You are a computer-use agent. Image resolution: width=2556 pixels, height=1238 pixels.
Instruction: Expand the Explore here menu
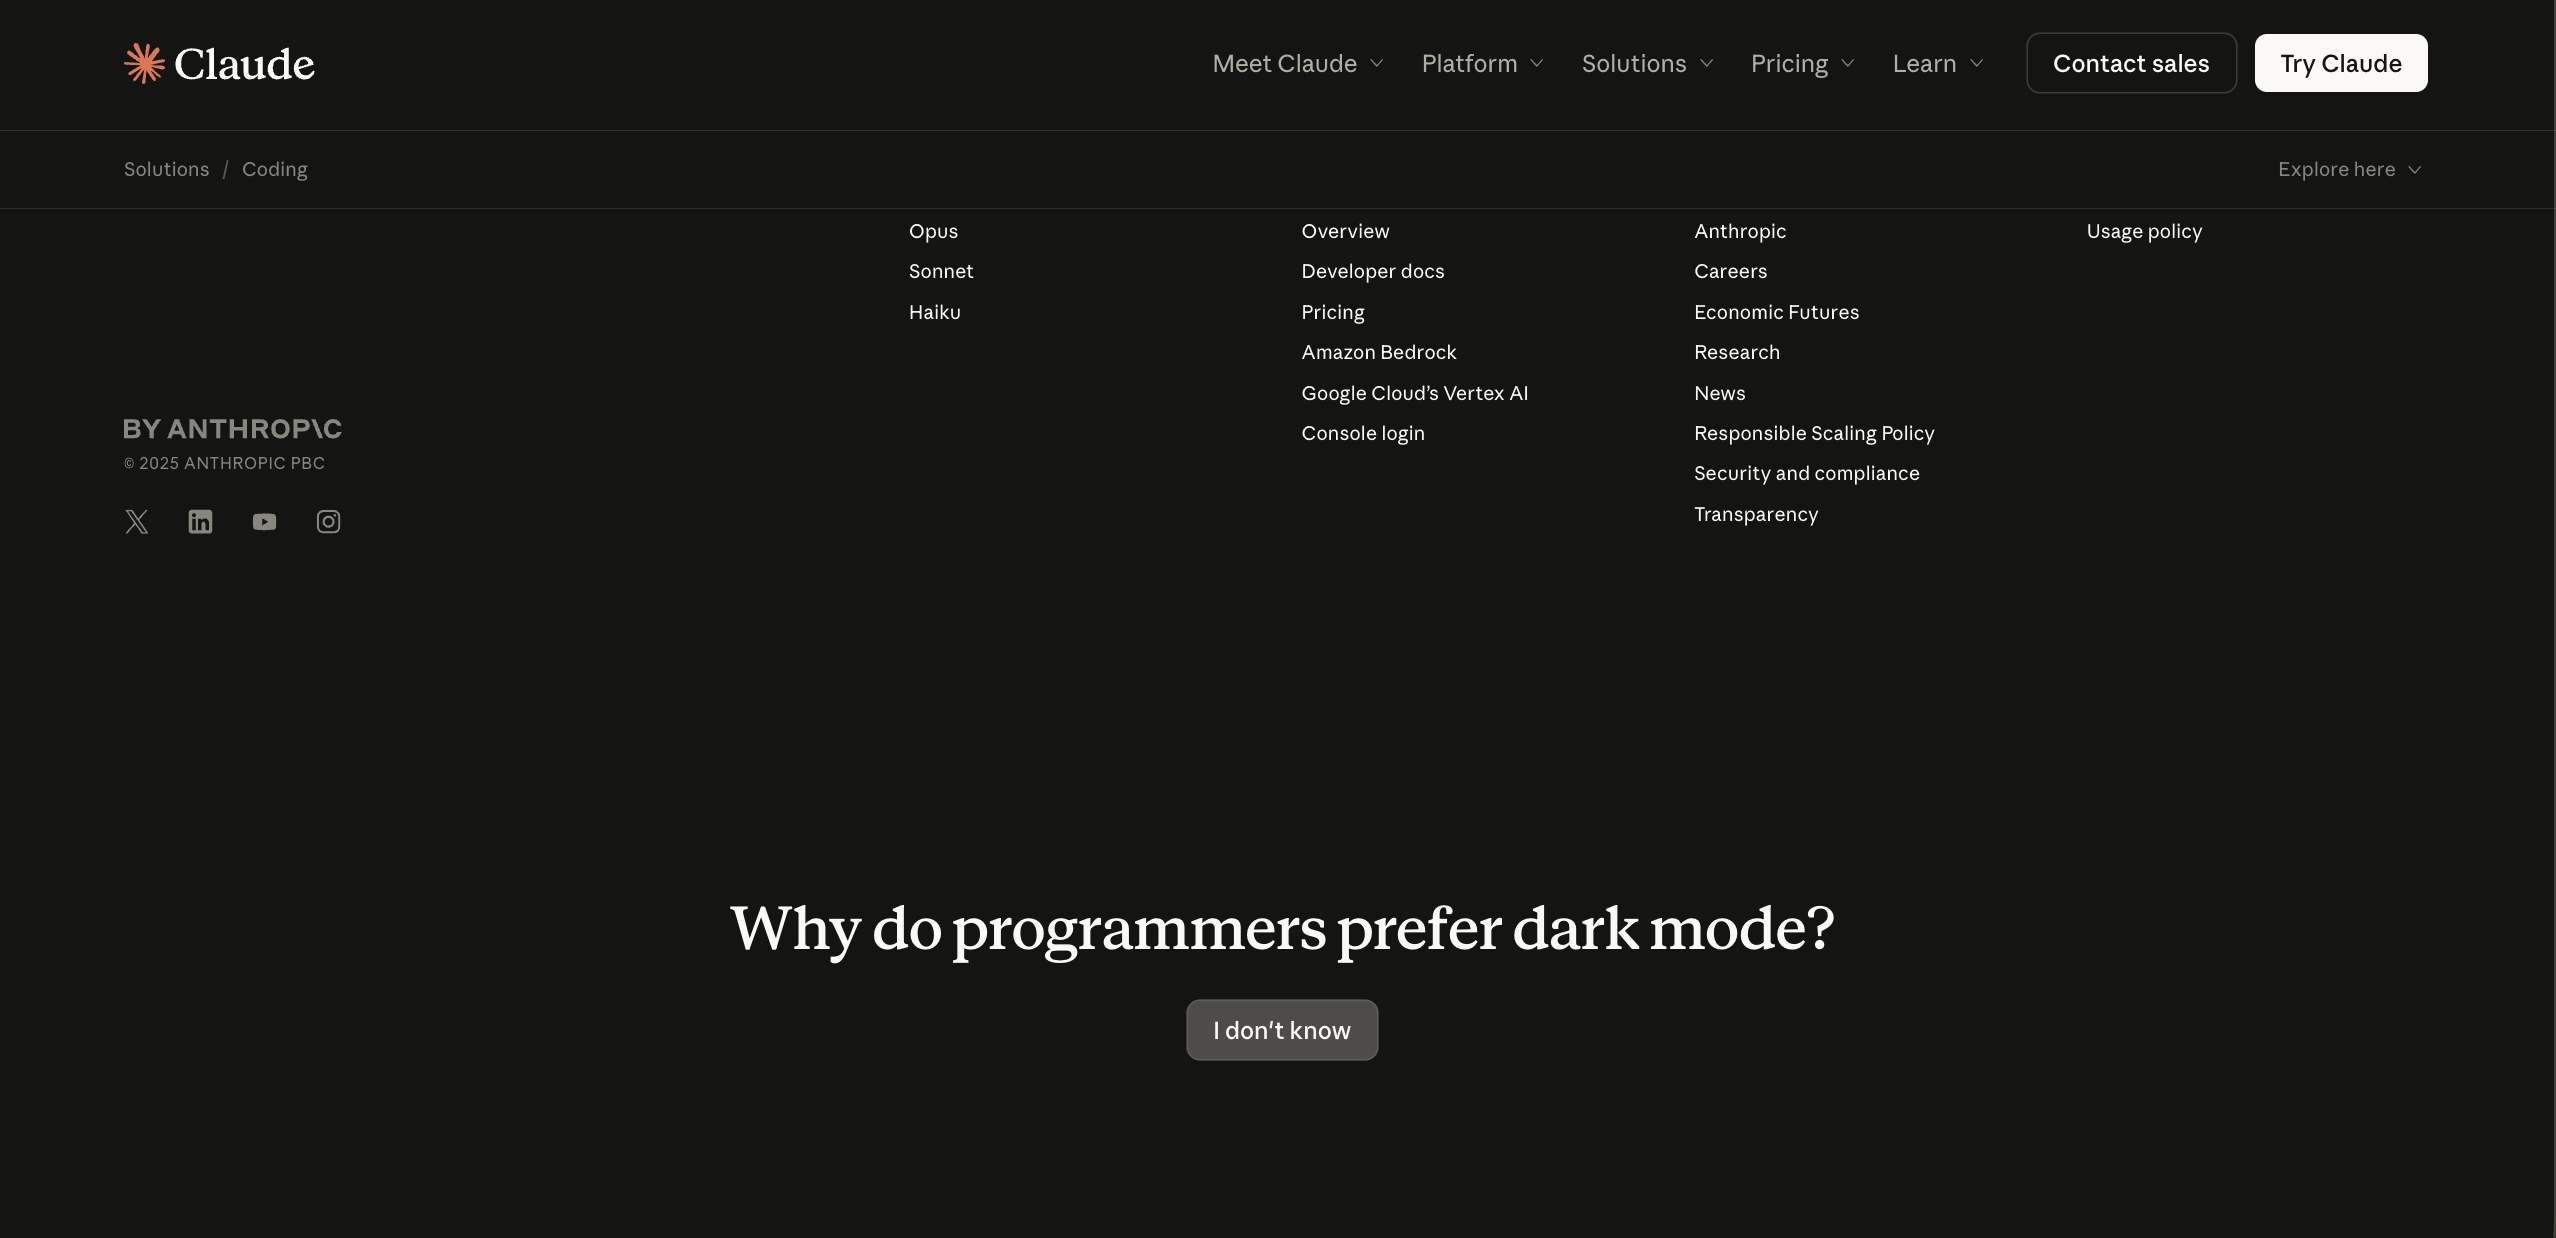coord(2349,169)
